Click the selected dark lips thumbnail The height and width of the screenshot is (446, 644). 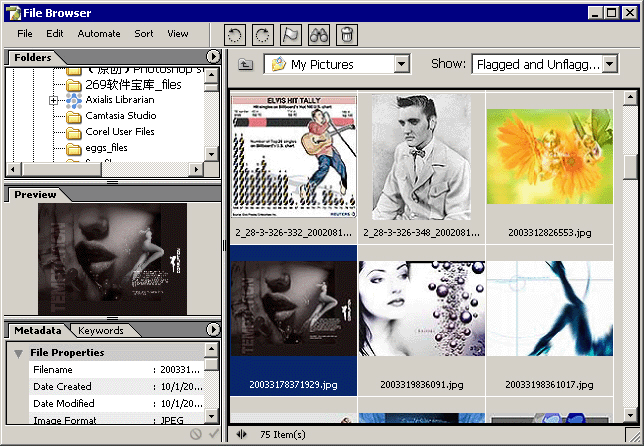pos(294,308)
